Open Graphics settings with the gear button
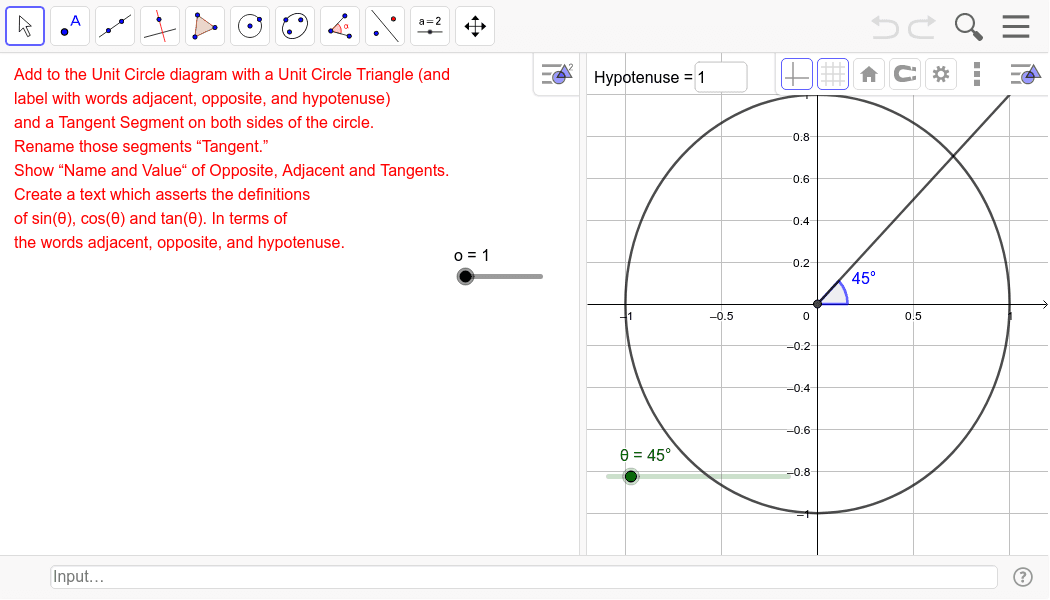Screen dimensions: 1050x600 (940, 74)
